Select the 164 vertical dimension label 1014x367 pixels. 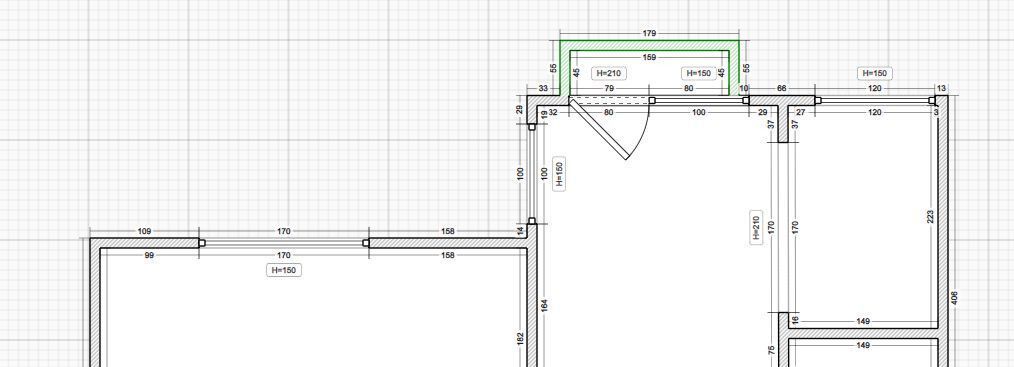pyautogui.click(x=544, y=305)
